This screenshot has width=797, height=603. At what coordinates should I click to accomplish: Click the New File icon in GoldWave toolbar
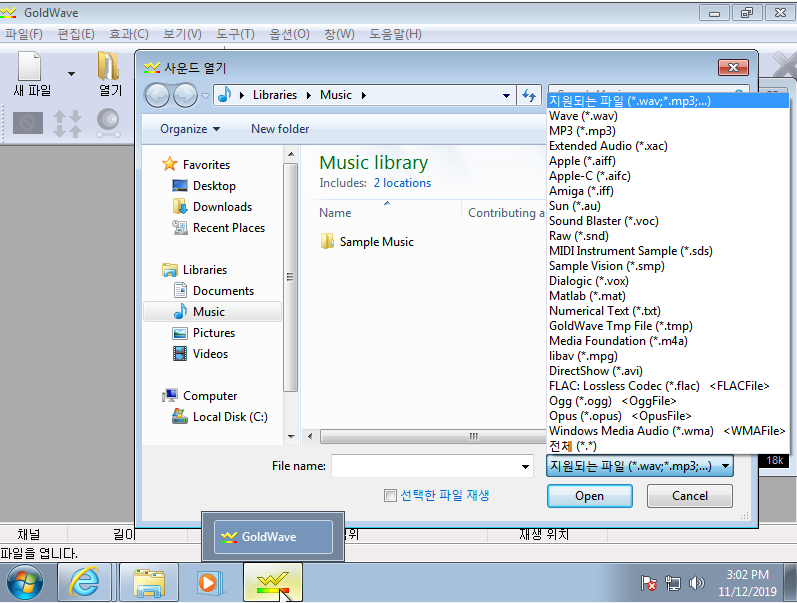(29, 66)
